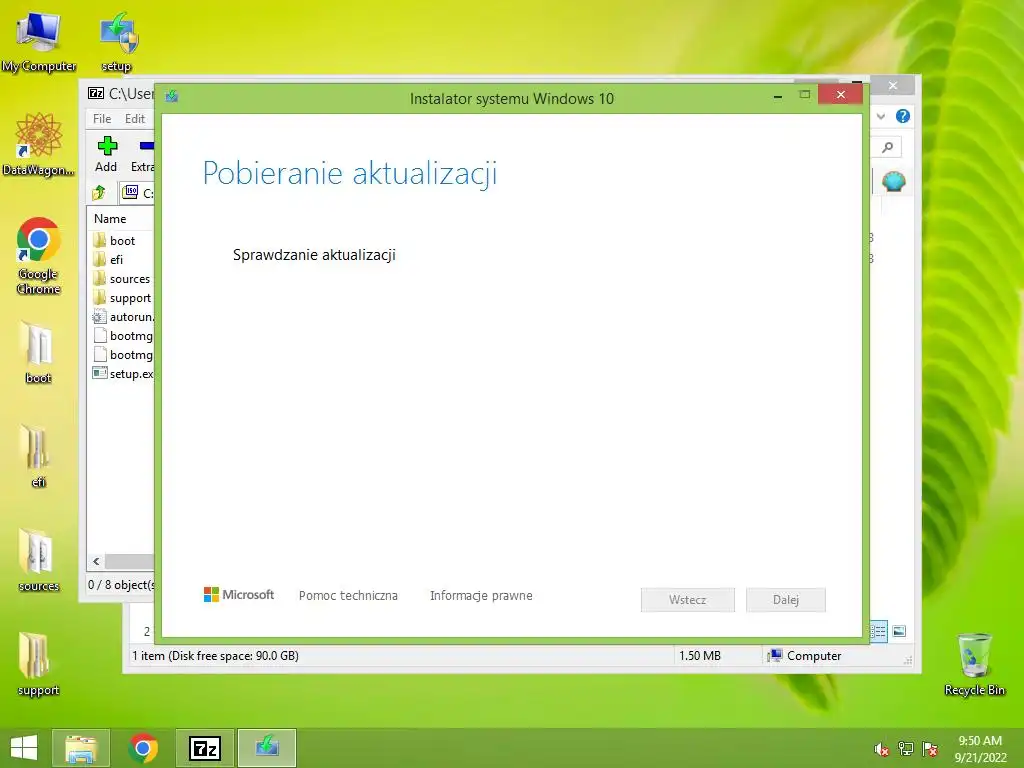Click Explorer help question mark icon
Image resolution: width=1024 pixels, height=768 pixels.
903,116
